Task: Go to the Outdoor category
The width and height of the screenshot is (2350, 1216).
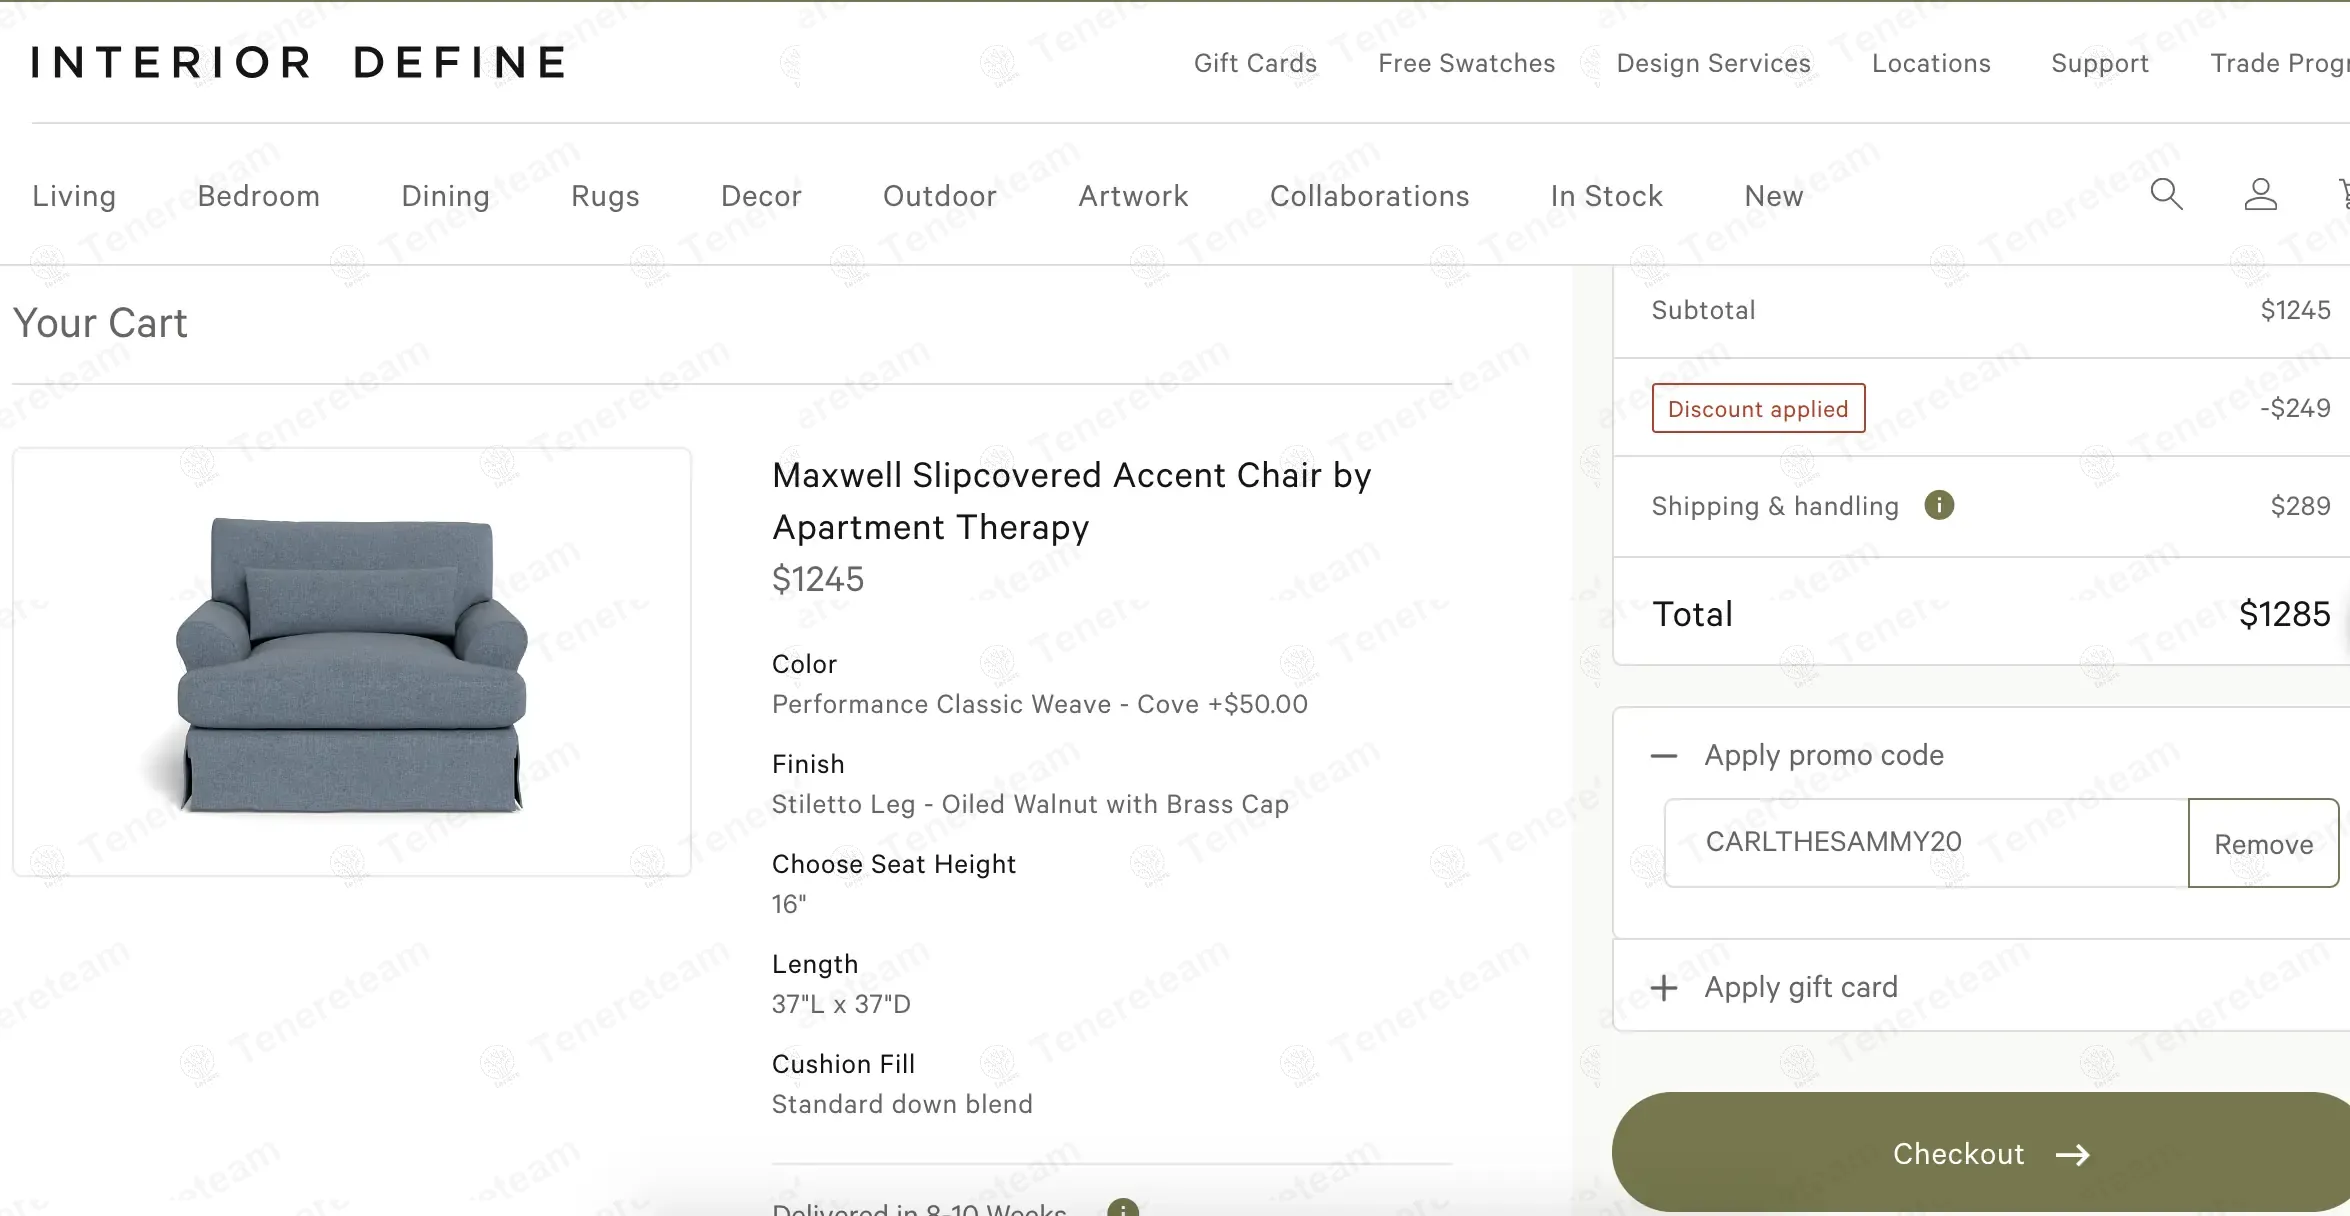Action: tap(939, 196)
